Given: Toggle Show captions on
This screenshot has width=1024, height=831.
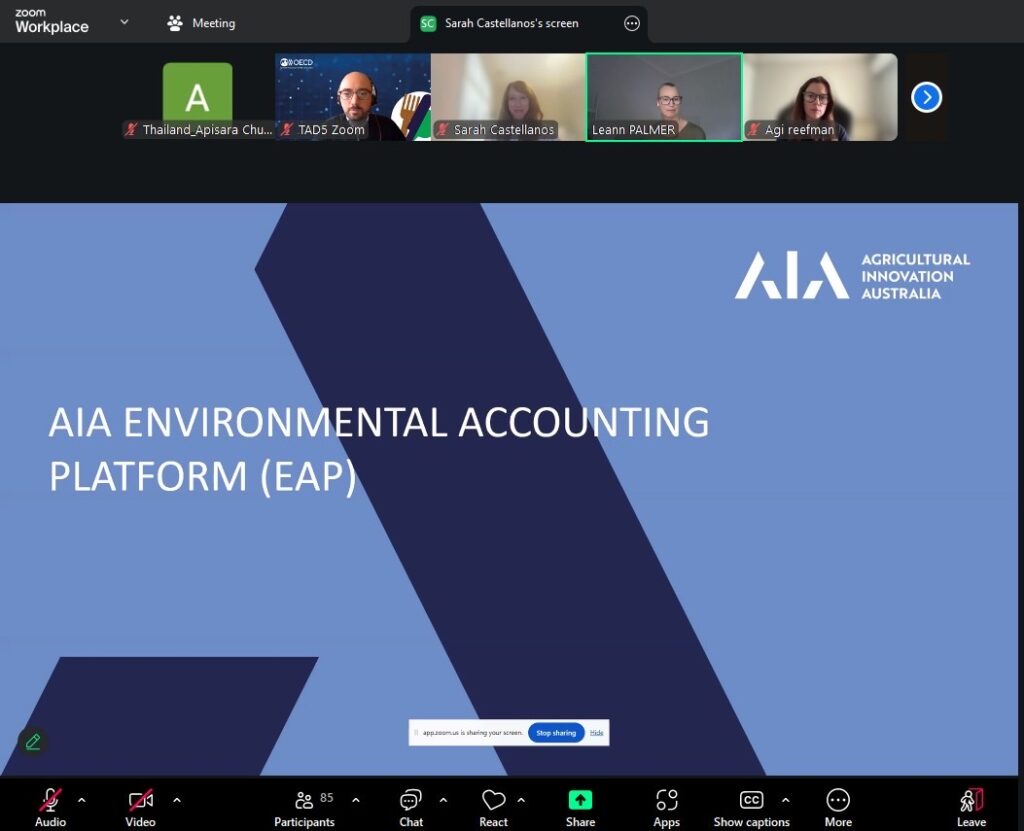Looking at the screenshot, I should click(x=751, y=801).
